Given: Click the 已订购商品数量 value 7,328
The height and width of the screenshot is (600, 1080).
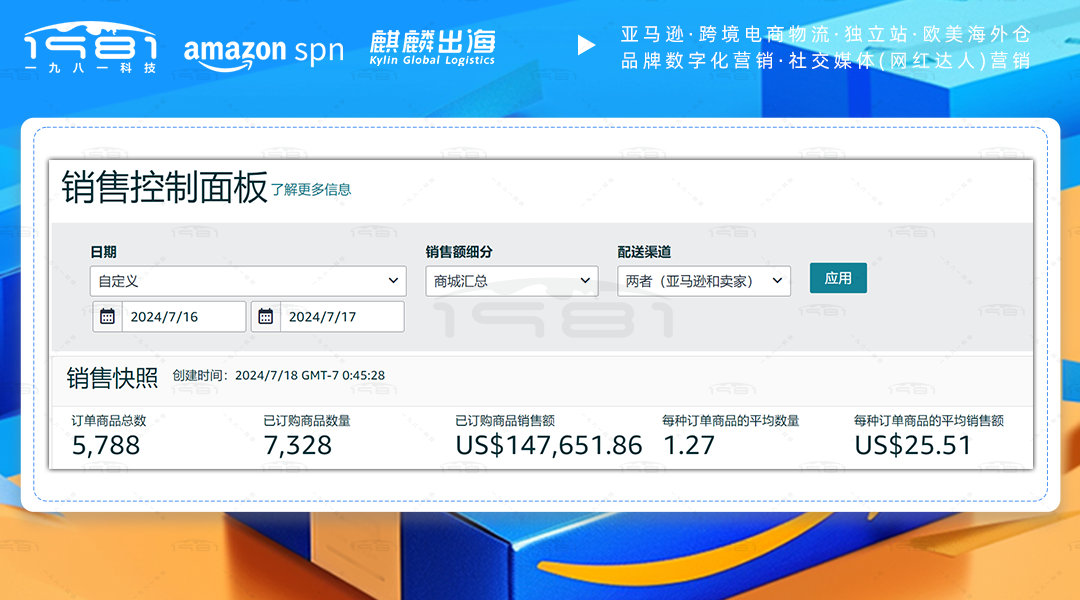Looking at the screenshot, I should [298, 446].
